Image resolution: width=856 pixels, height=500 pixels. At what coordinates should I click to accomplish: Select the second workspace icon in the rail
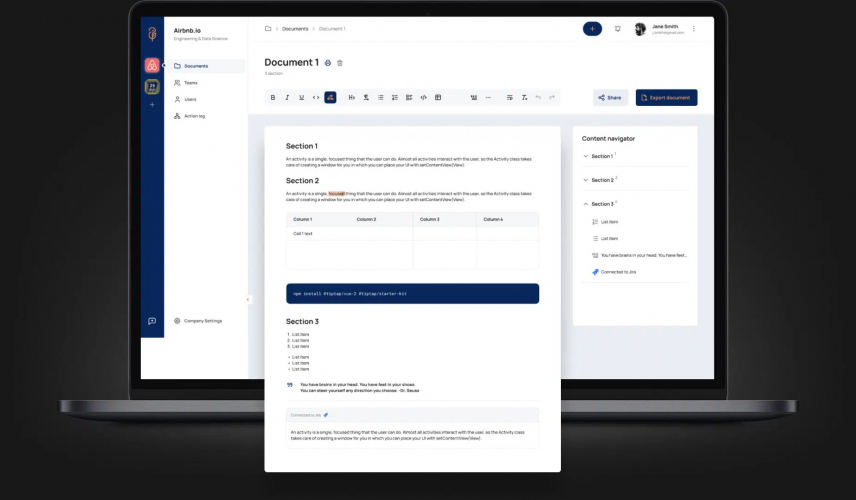(x=152, y=86)
